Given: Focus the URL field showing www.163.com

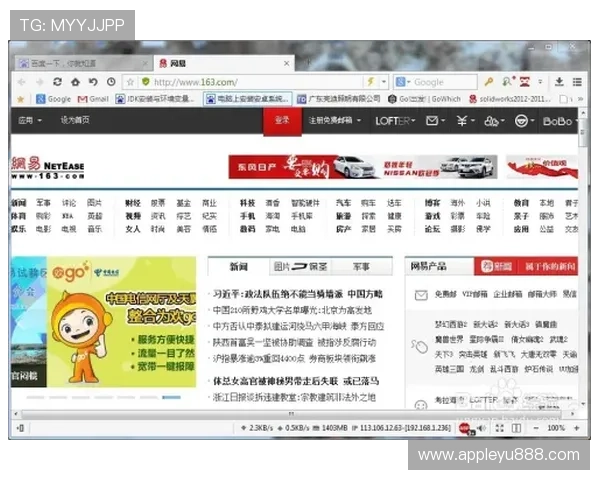Looking at the screenshot, I should (256, 82).
